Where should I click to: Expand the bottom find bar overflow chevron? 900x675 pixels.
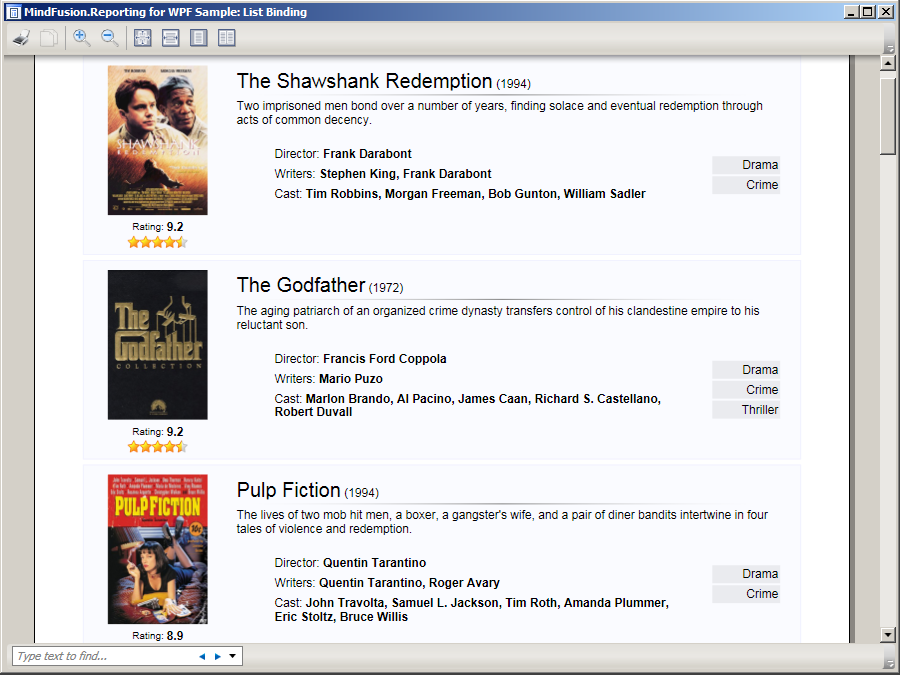click(889, 663)
